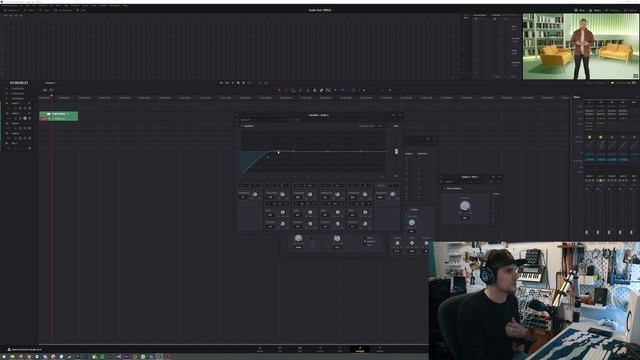Image resolution: width=640 pixels, height=360 pixels.
Task: Open Band 3 filter shape dropdown
Action: point(311,186)
